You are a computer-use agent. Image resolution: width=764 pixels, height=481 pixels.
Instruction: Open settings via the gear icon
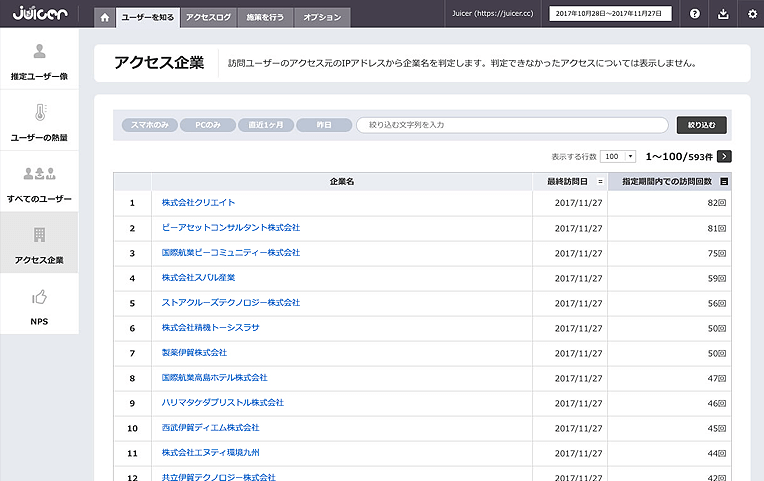click(752, 14)
